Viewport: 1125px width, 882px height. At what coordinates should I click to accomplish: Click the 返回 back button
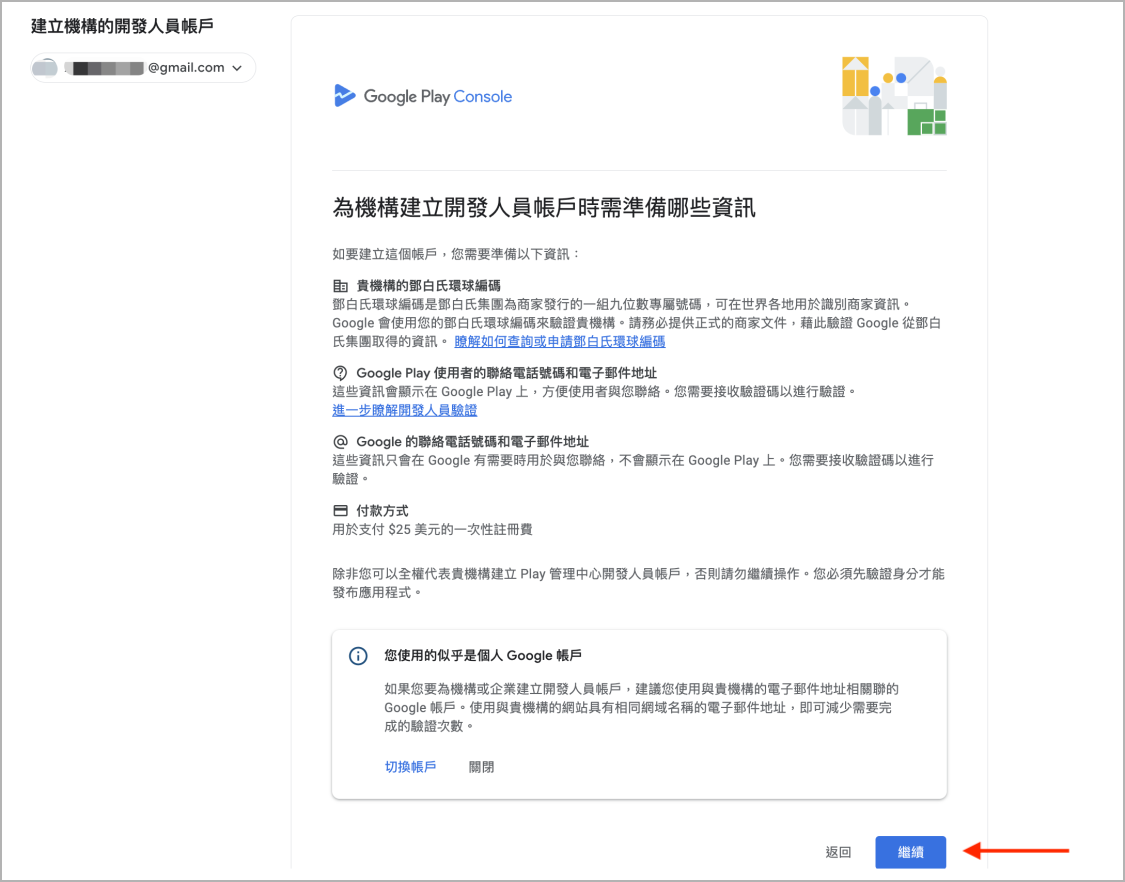pyautogui.click(x=838, y=852)
